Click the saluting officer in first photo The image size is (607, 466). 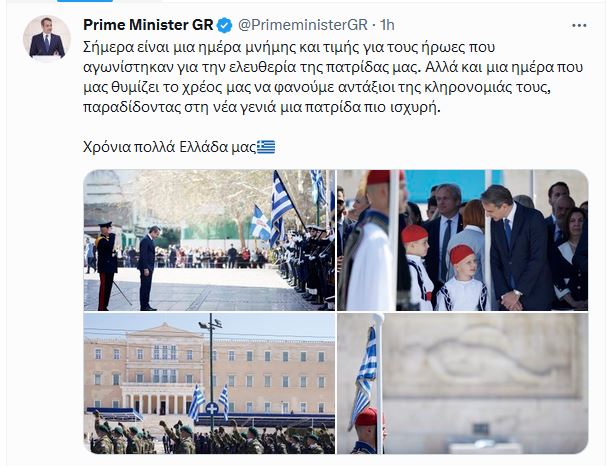click(x=106, y=266)
